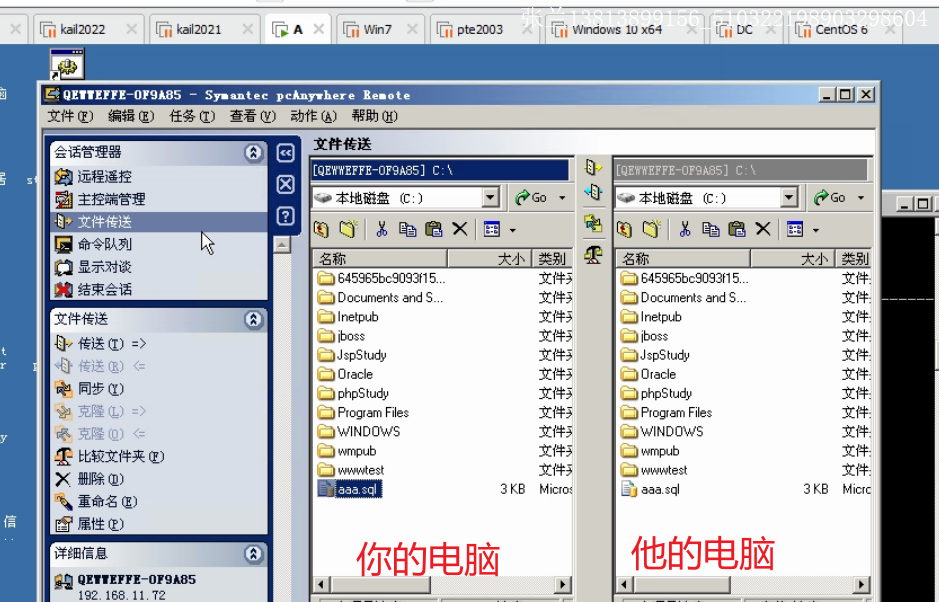Click the up-folder icon in right pane toolbar
This screenshot has height=602, width=939.
[625, 229]
